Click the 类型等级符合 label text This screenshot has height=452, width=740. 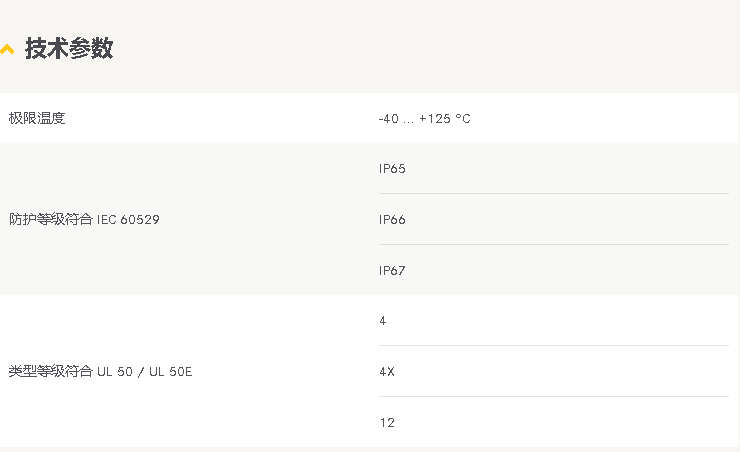point(51,372)
